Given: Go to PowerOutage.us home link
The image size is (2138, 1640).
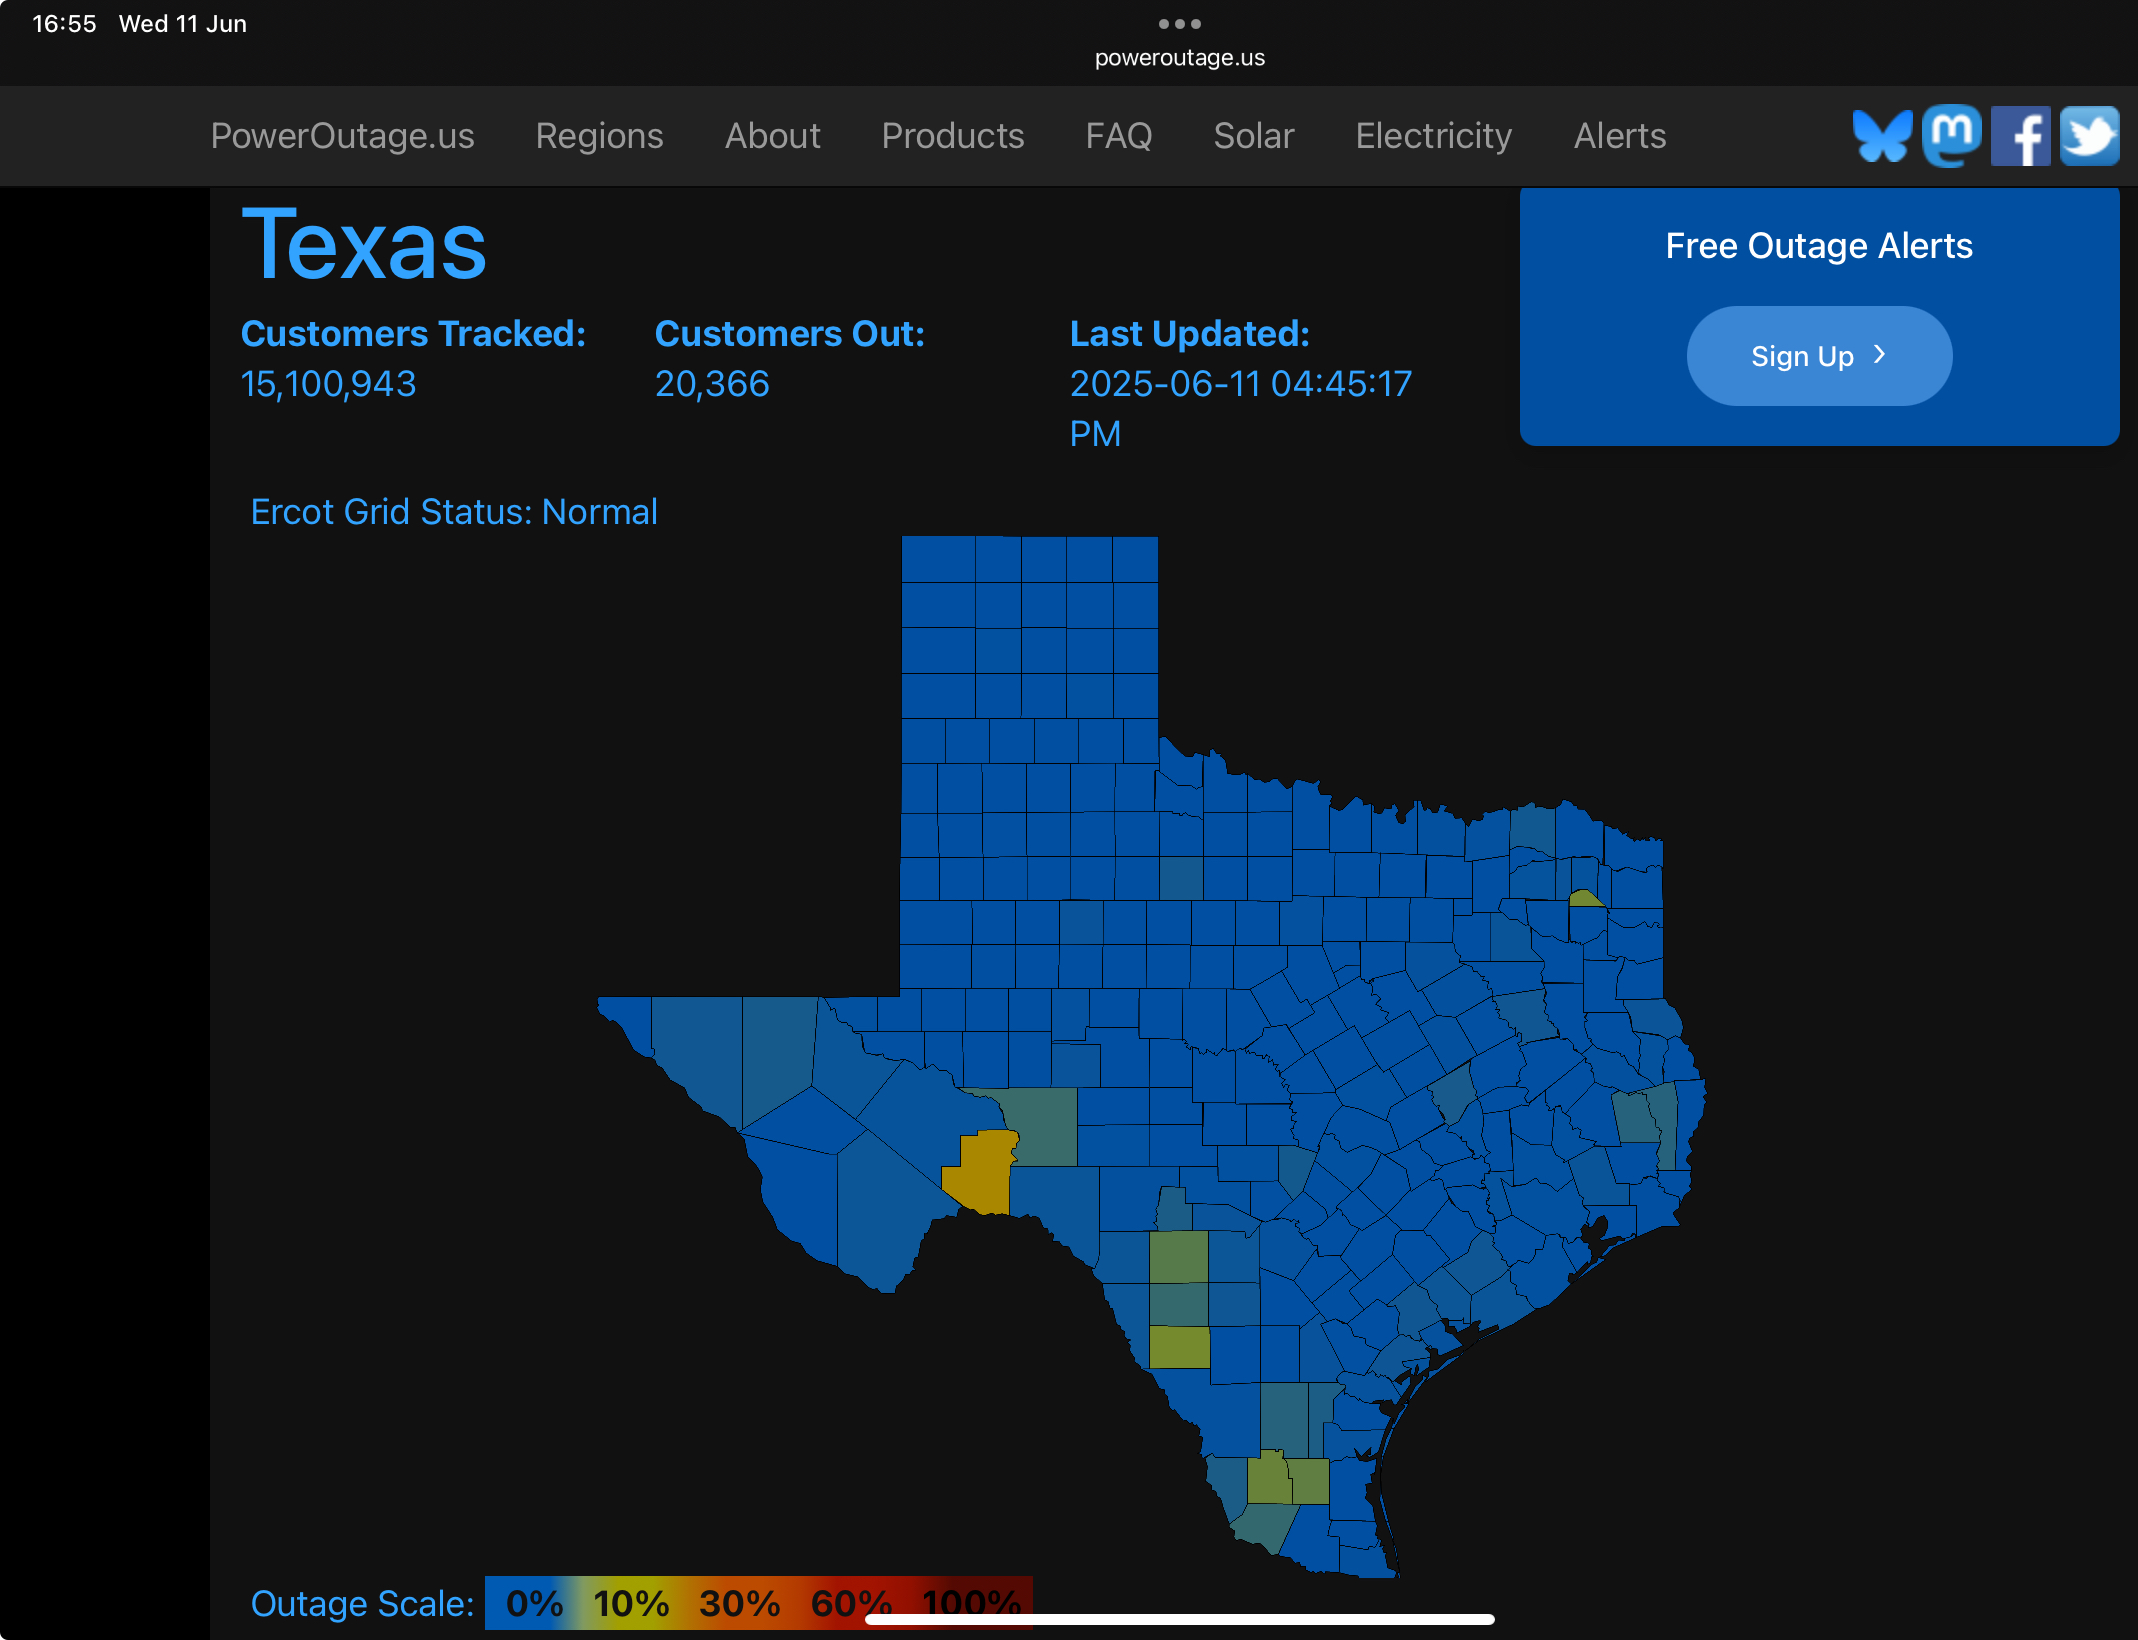Looking at the screenshot, I should pos(342,136).
